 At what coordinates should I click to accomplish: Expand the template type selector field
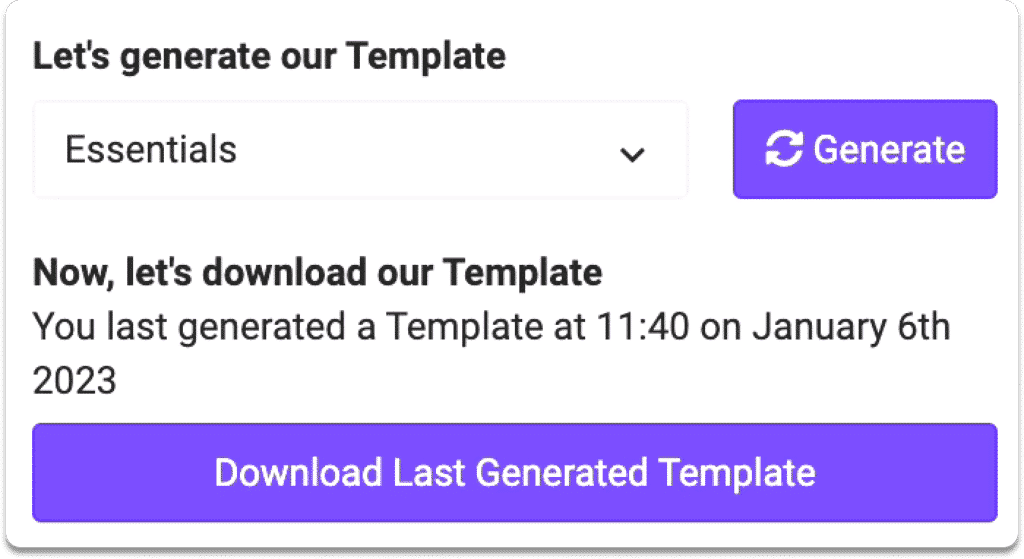360,150
